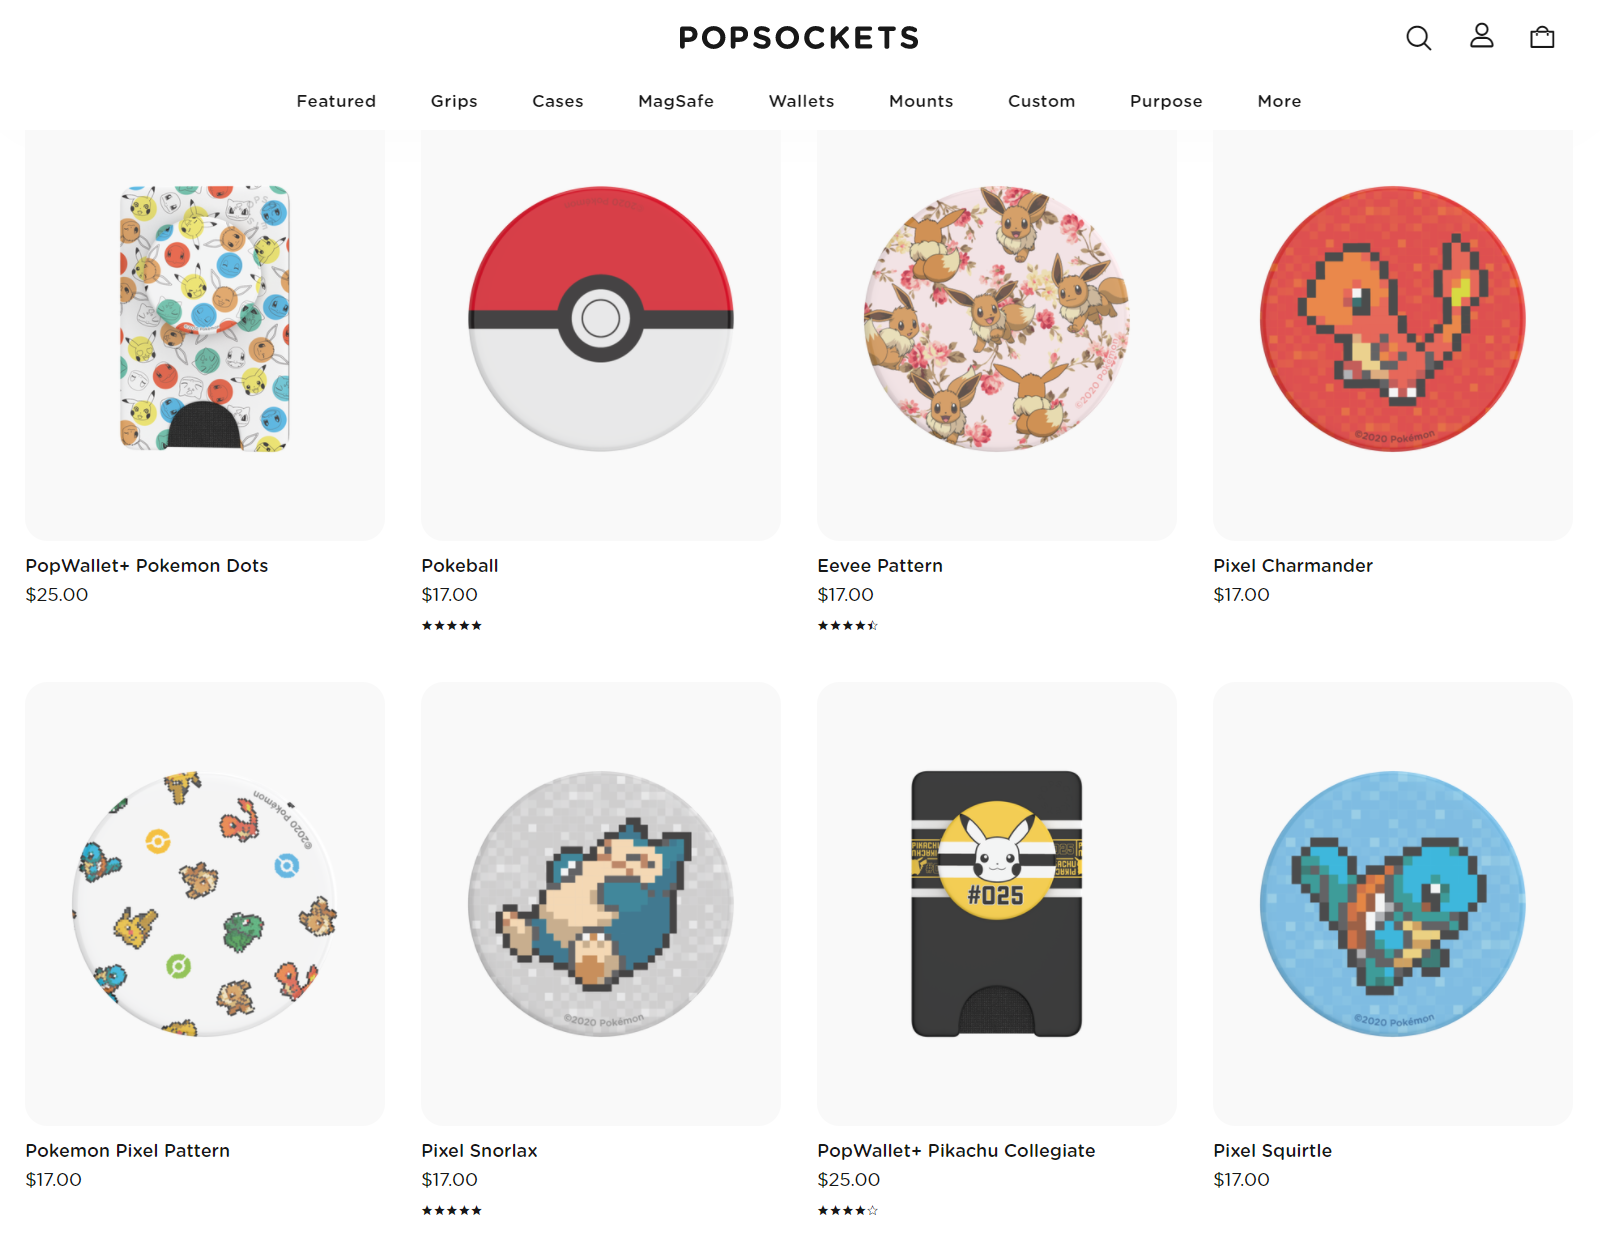Screen dimensions: 1600x1259
Task: Open the Pixel Charmander product link
Action: [1293, 565]
